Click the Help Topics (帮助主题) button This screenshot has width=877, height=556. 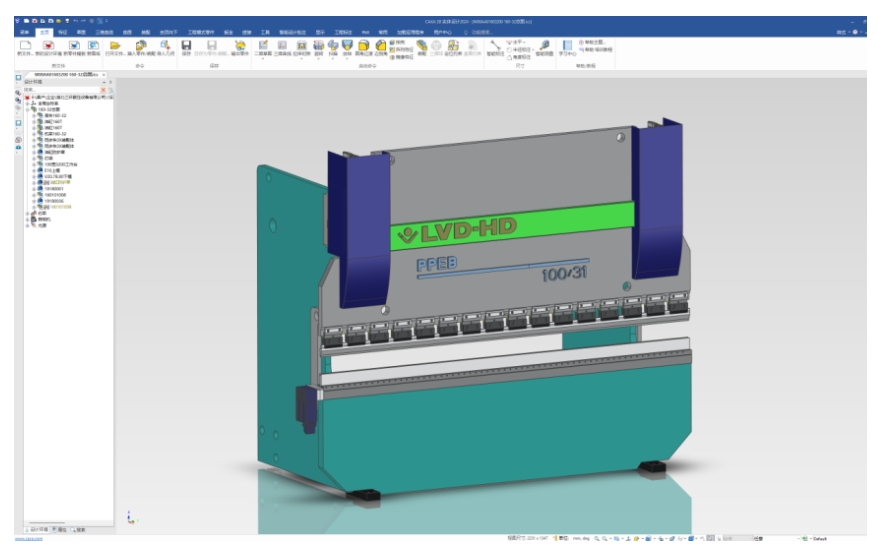pos(592,42)
